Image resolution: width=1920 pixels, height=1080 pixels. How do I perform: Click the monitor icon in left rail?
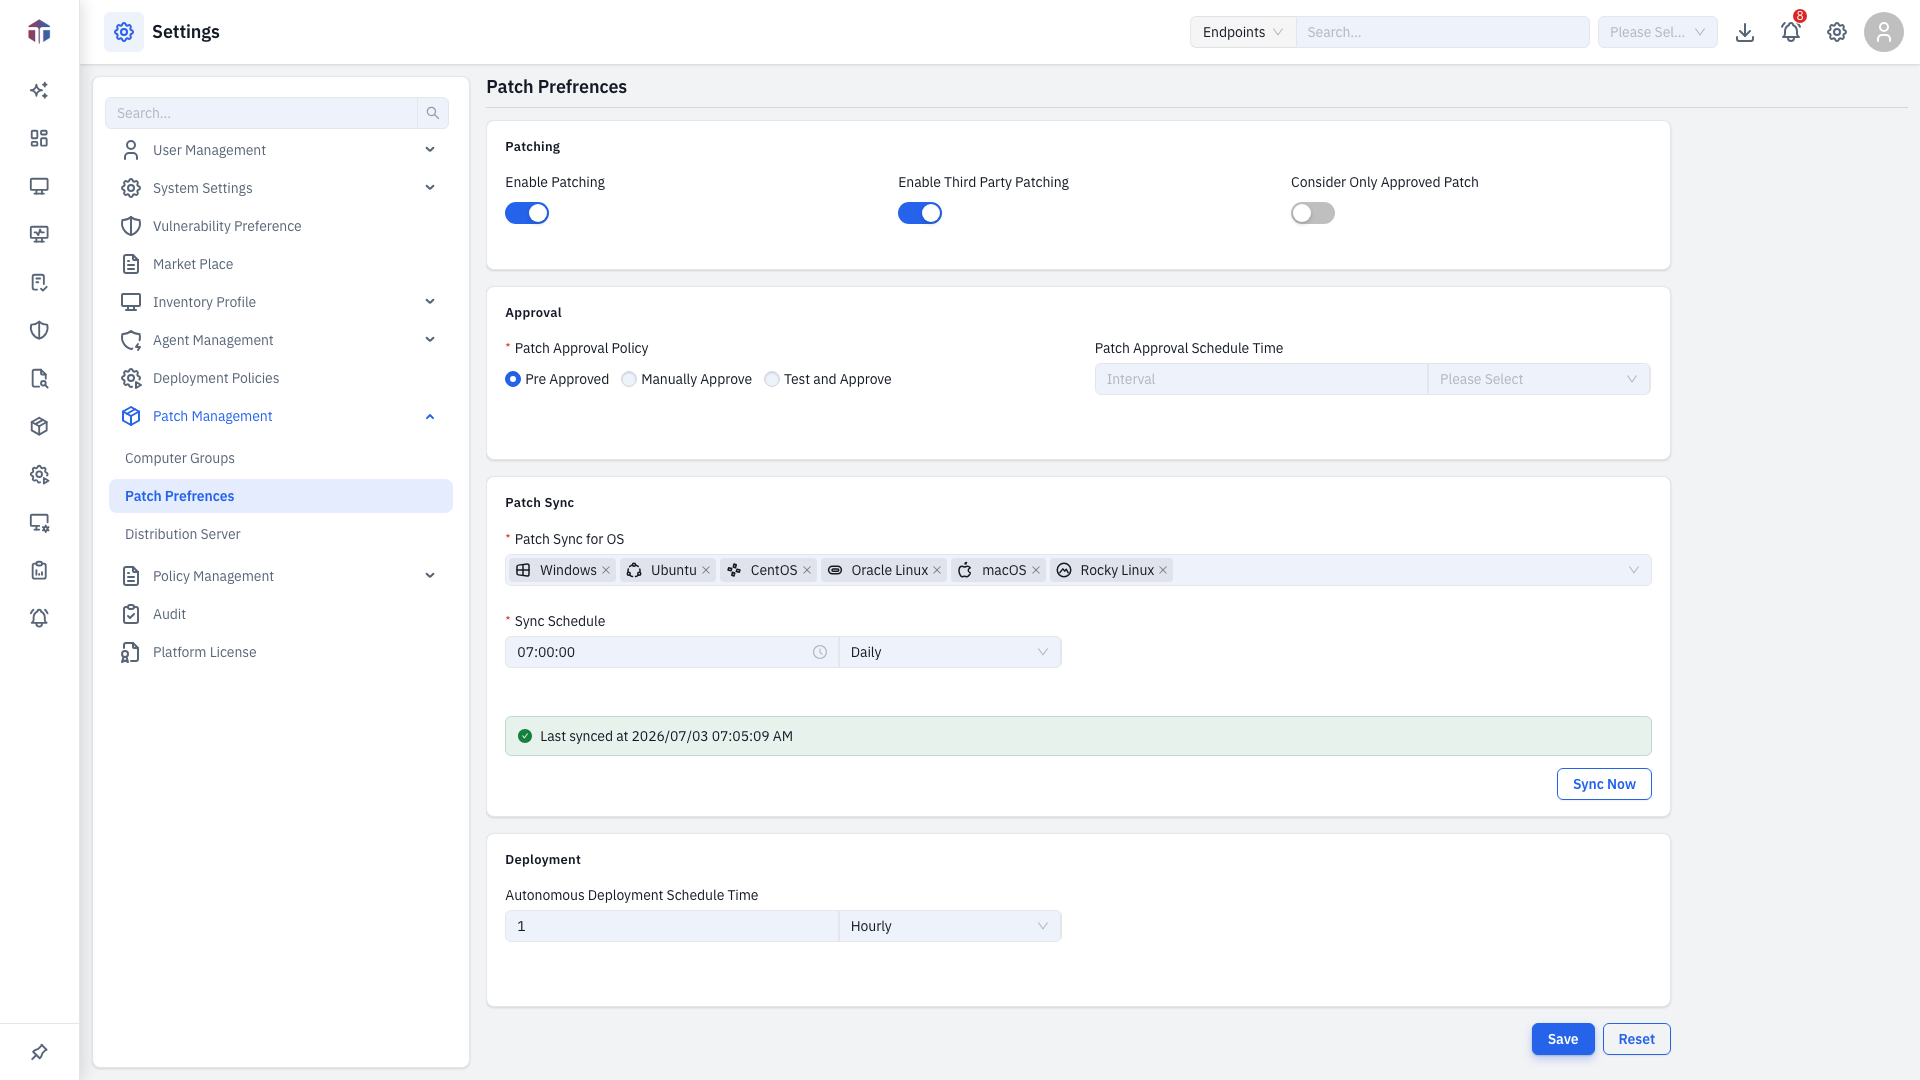[x=39, y=186]
